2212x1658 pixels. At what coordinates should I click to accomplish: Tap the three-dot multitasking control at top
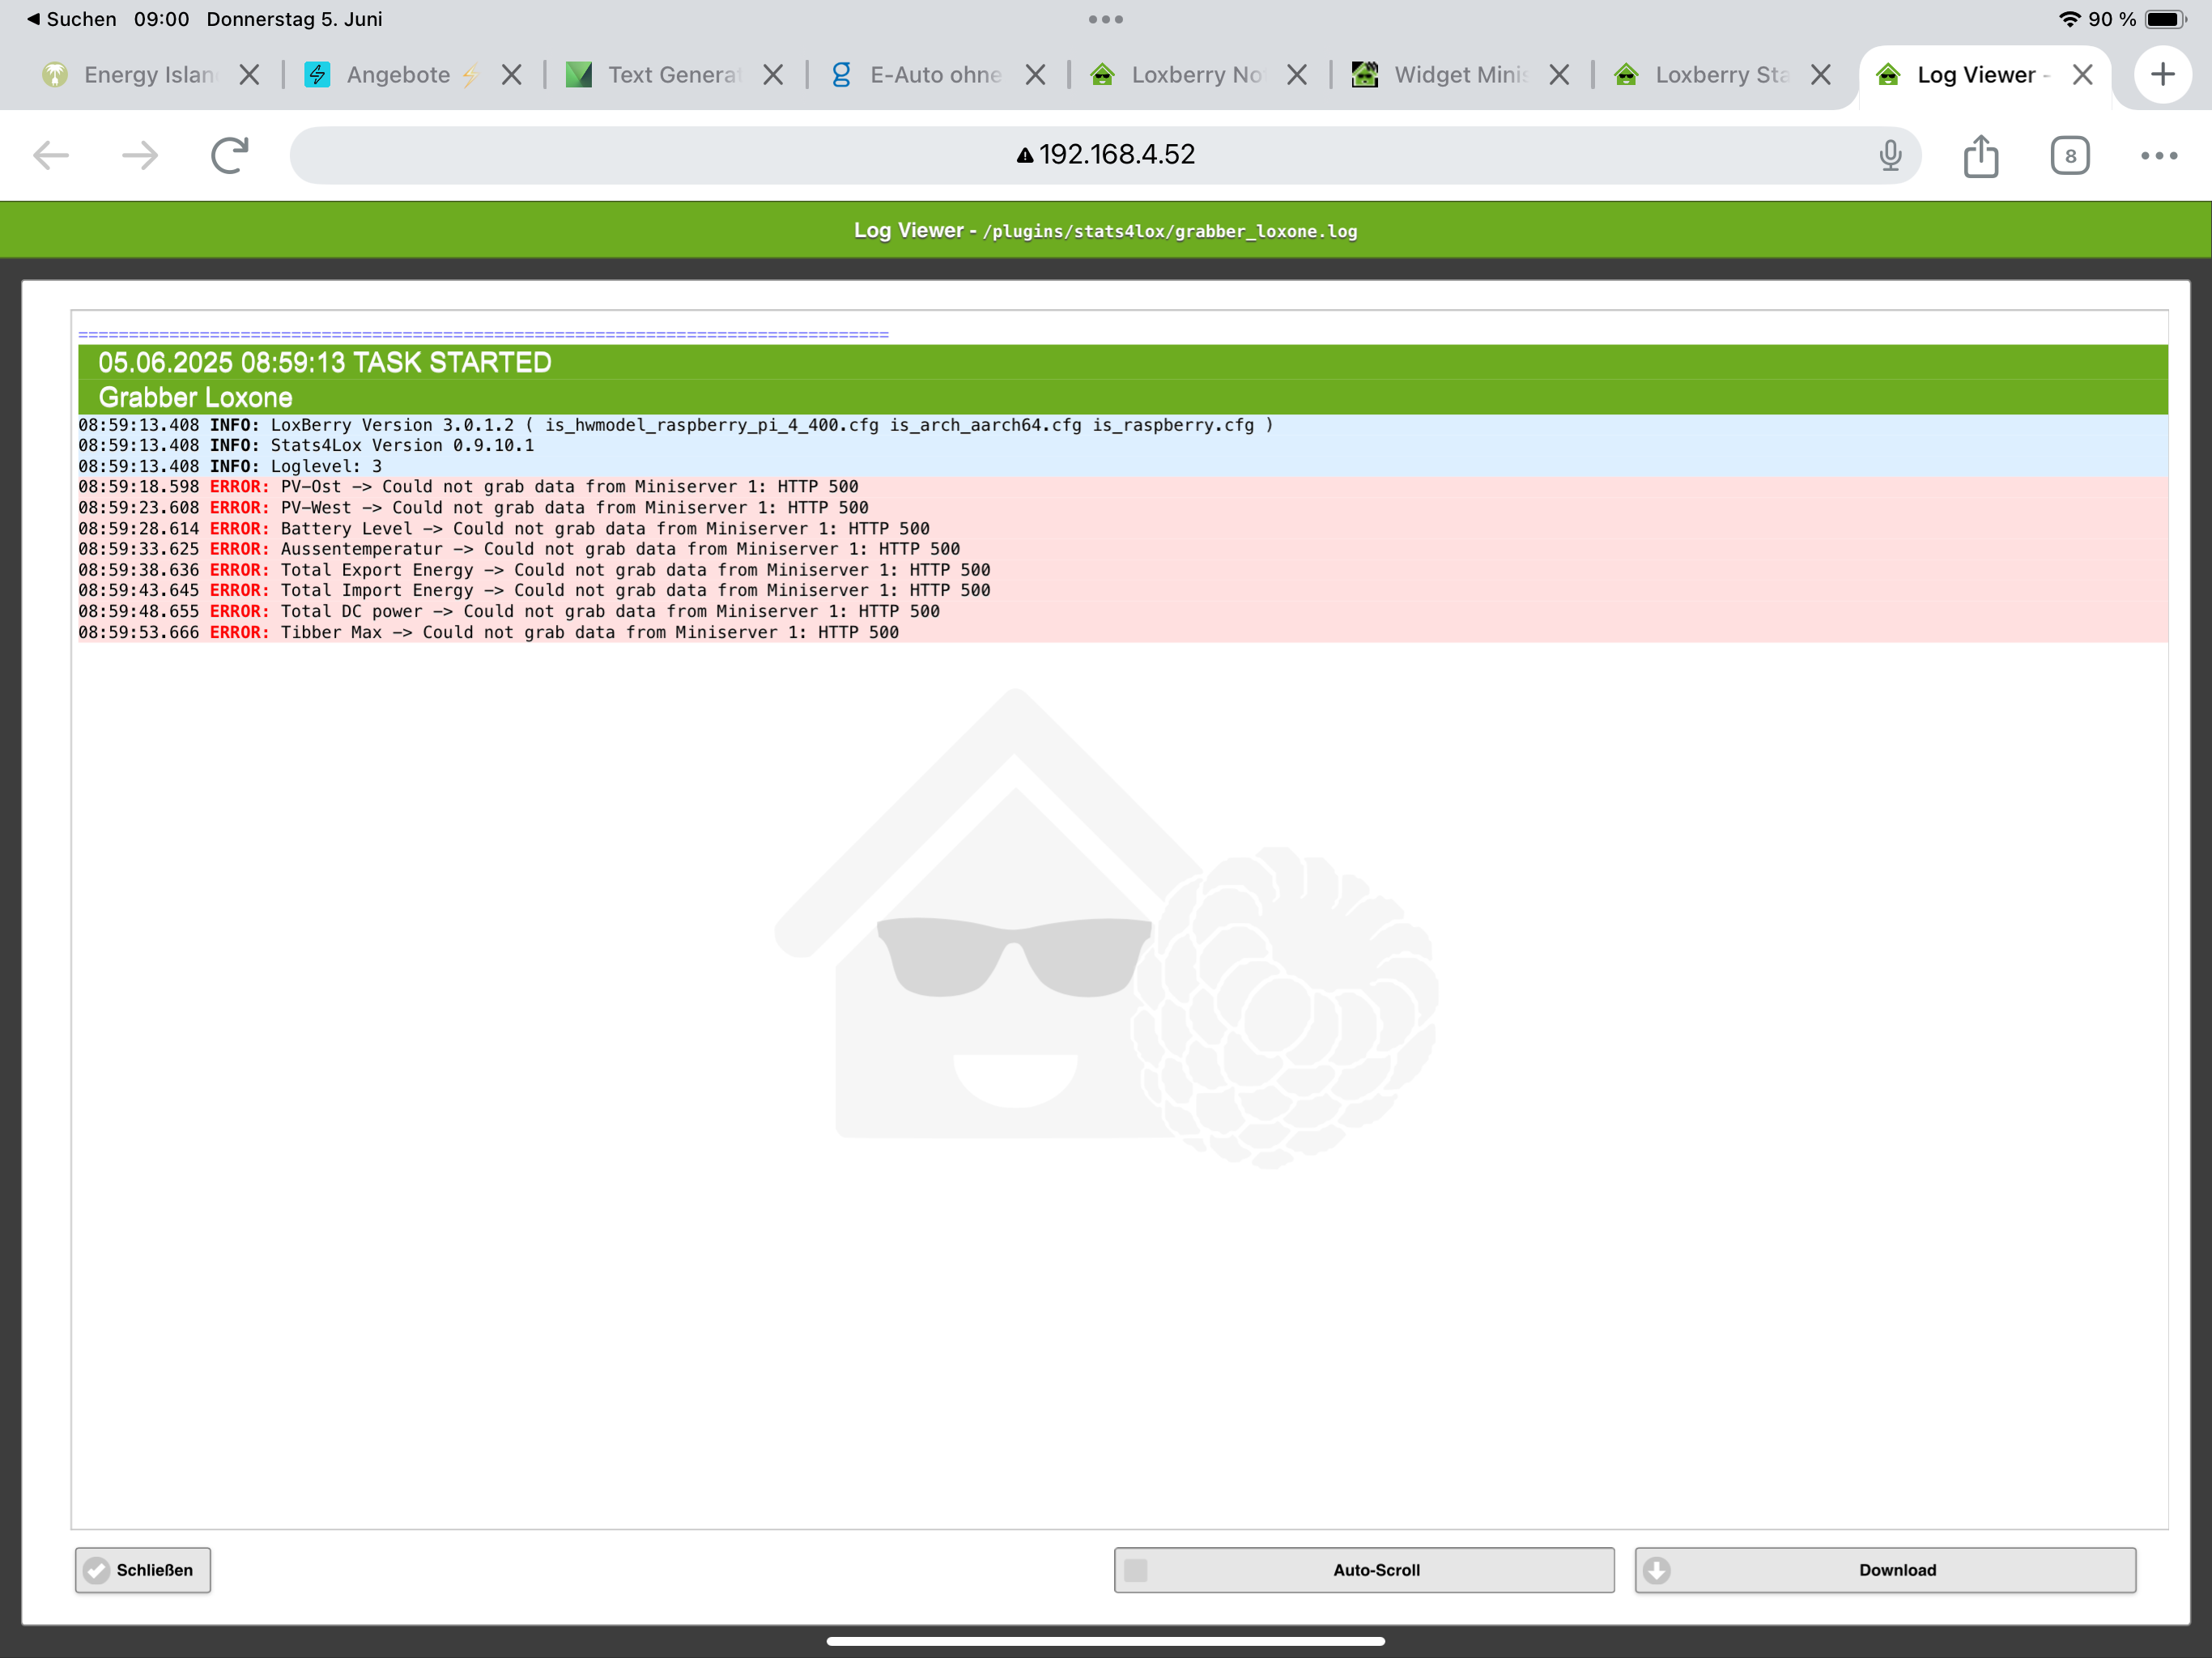coord(1105,19)
